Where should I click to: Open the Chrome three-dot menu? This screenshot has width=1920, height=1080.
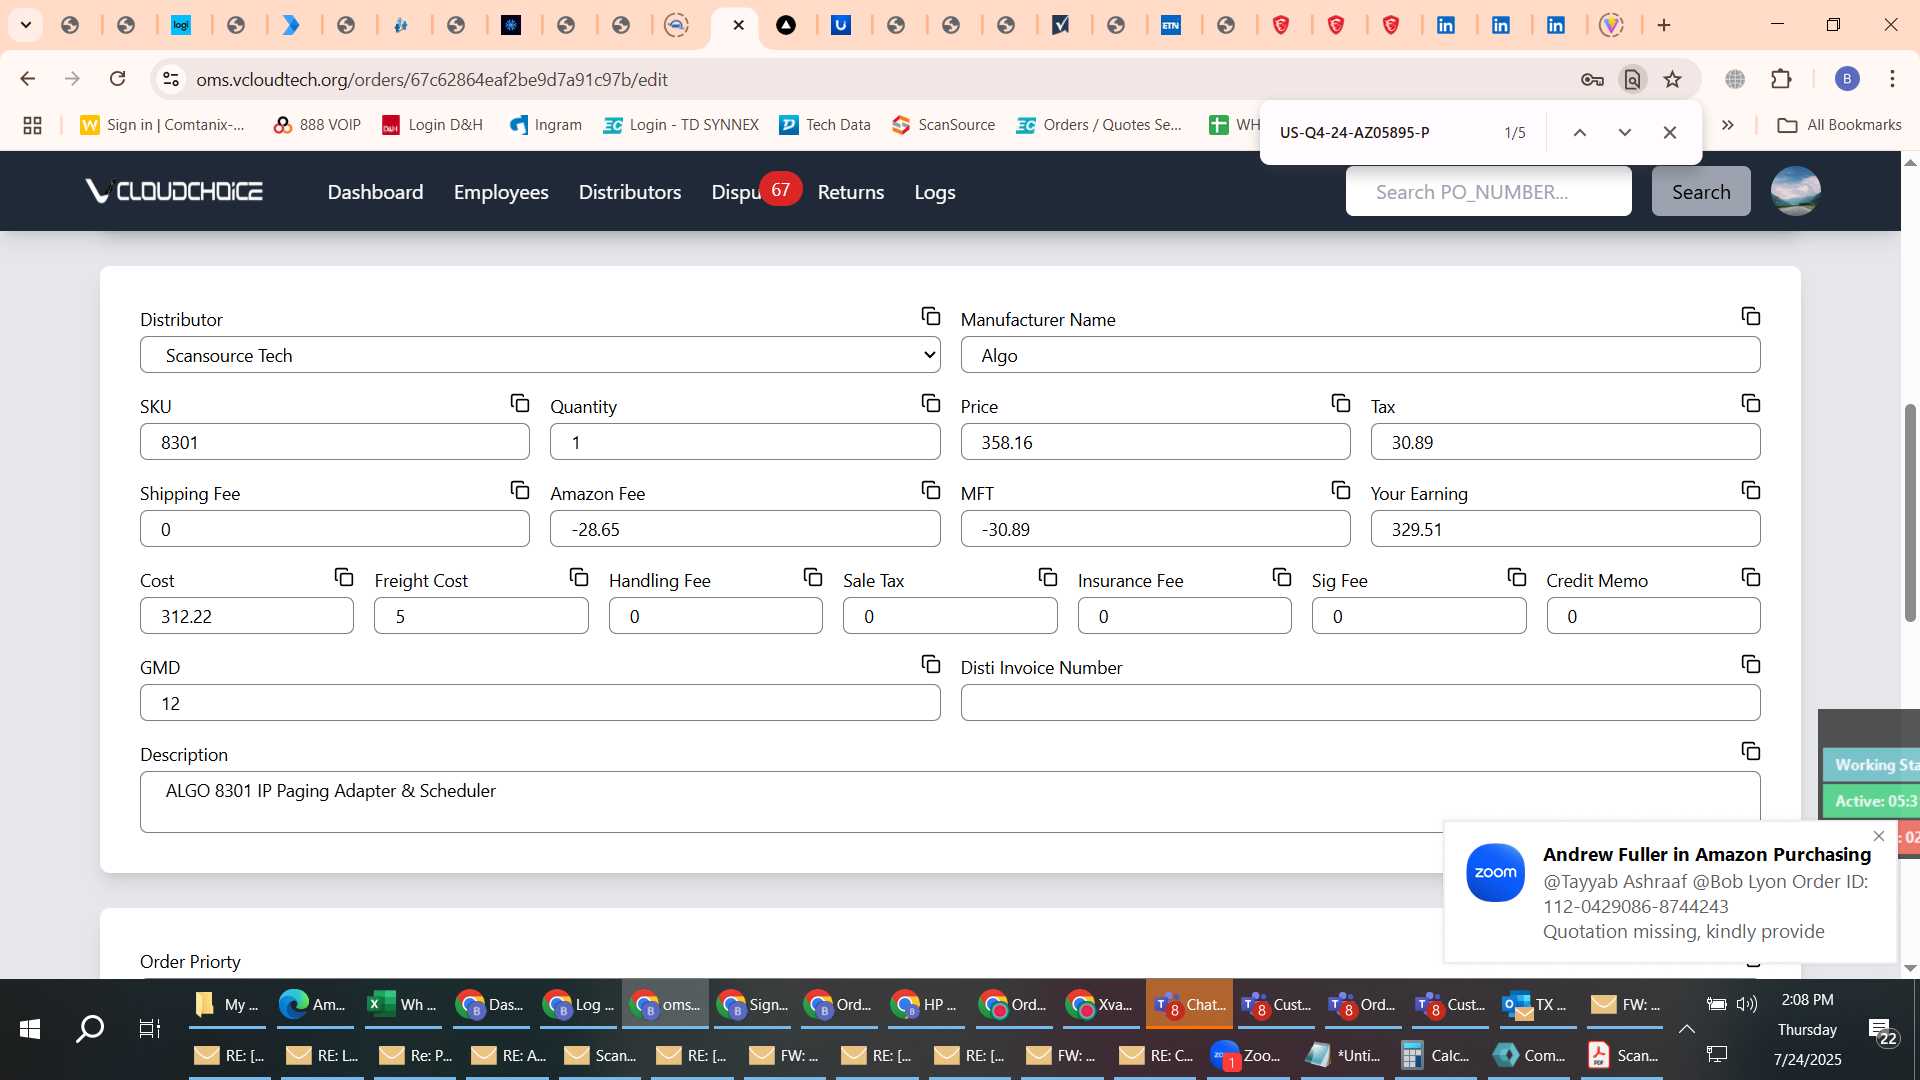coord(1892,79)
